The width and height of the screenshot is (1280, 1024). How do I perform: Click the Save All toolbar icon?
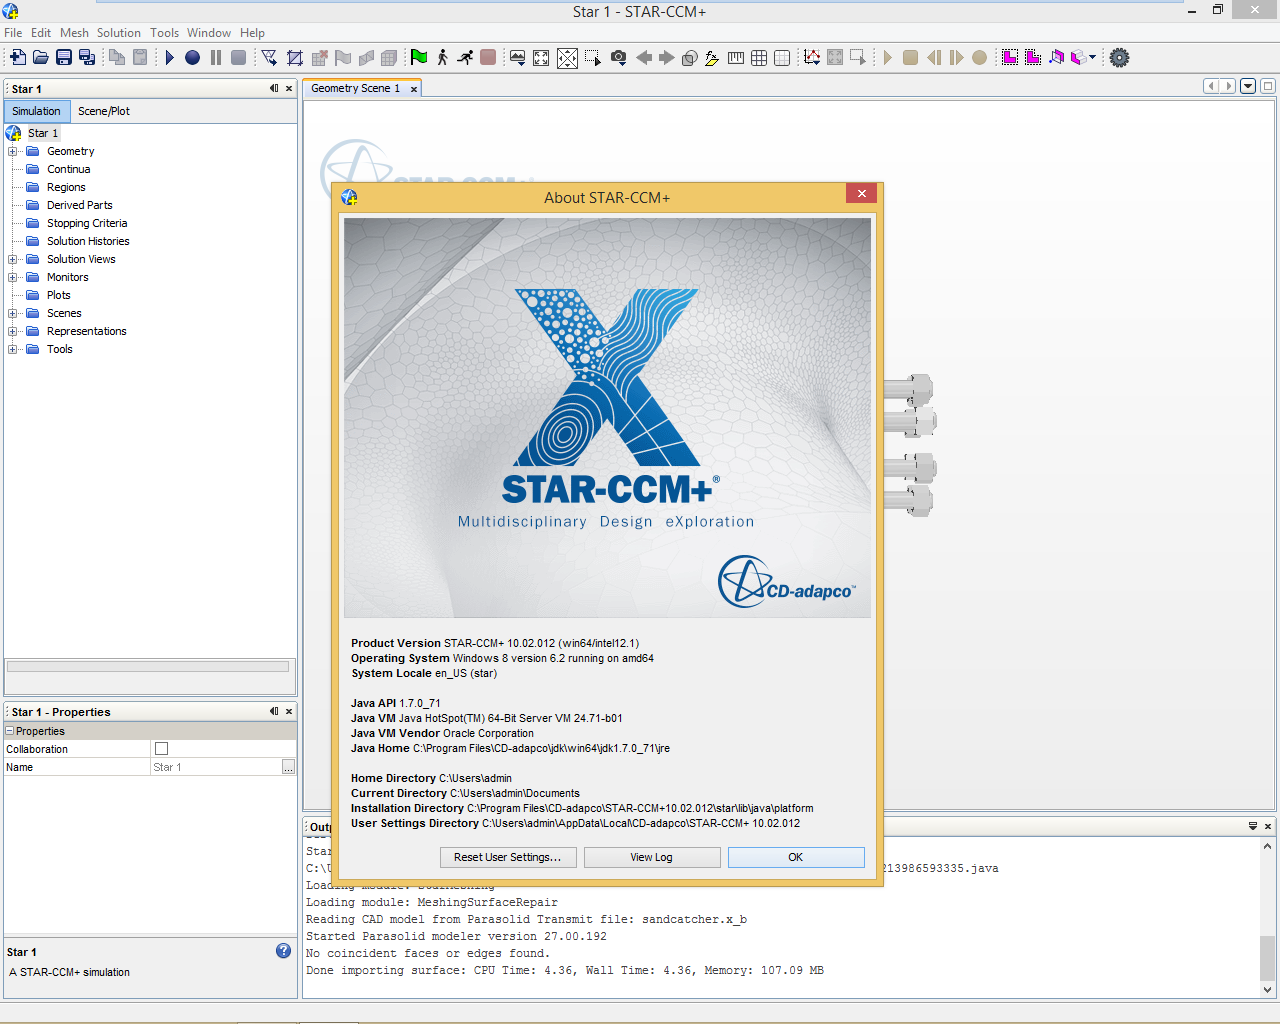pyautogui.click(x=87, y=58)
